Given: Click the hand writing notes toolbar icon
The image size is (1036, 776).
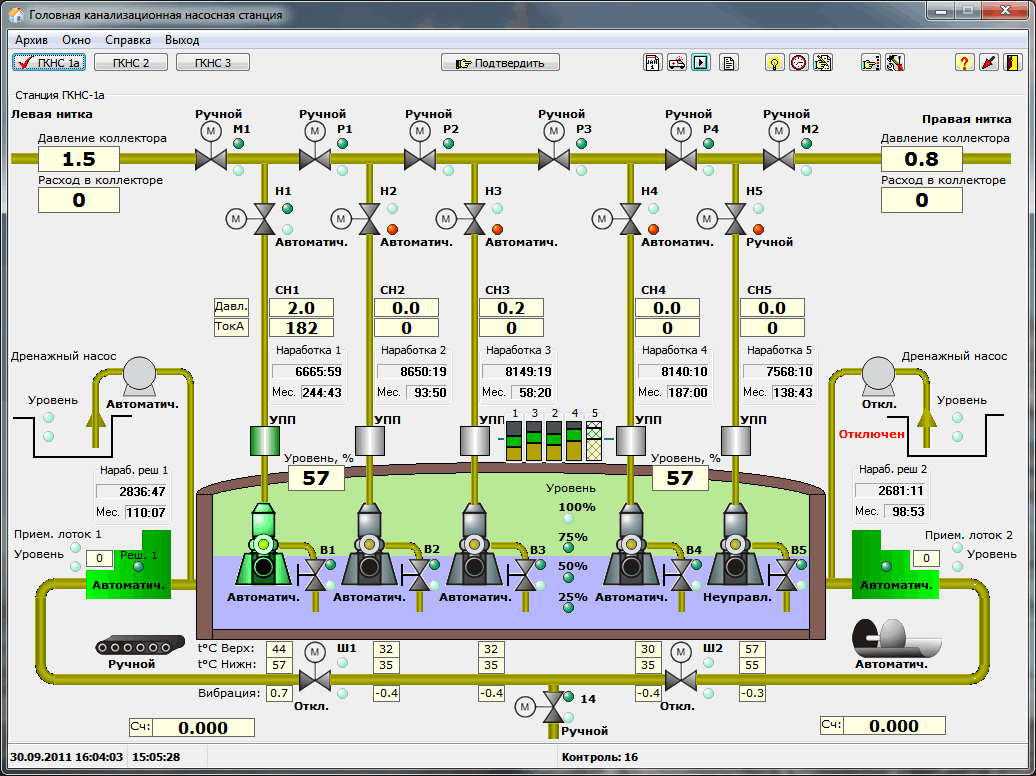Looking at the screenshot, I should coord(823,63).
